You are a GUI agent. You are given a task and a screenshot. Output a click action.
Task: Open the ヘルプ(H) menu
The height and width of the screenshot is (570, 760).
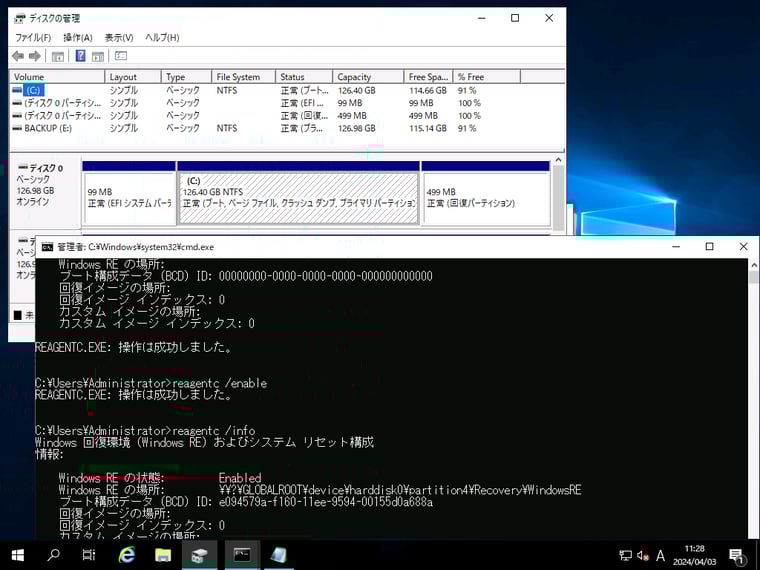(x=162, y=37)
